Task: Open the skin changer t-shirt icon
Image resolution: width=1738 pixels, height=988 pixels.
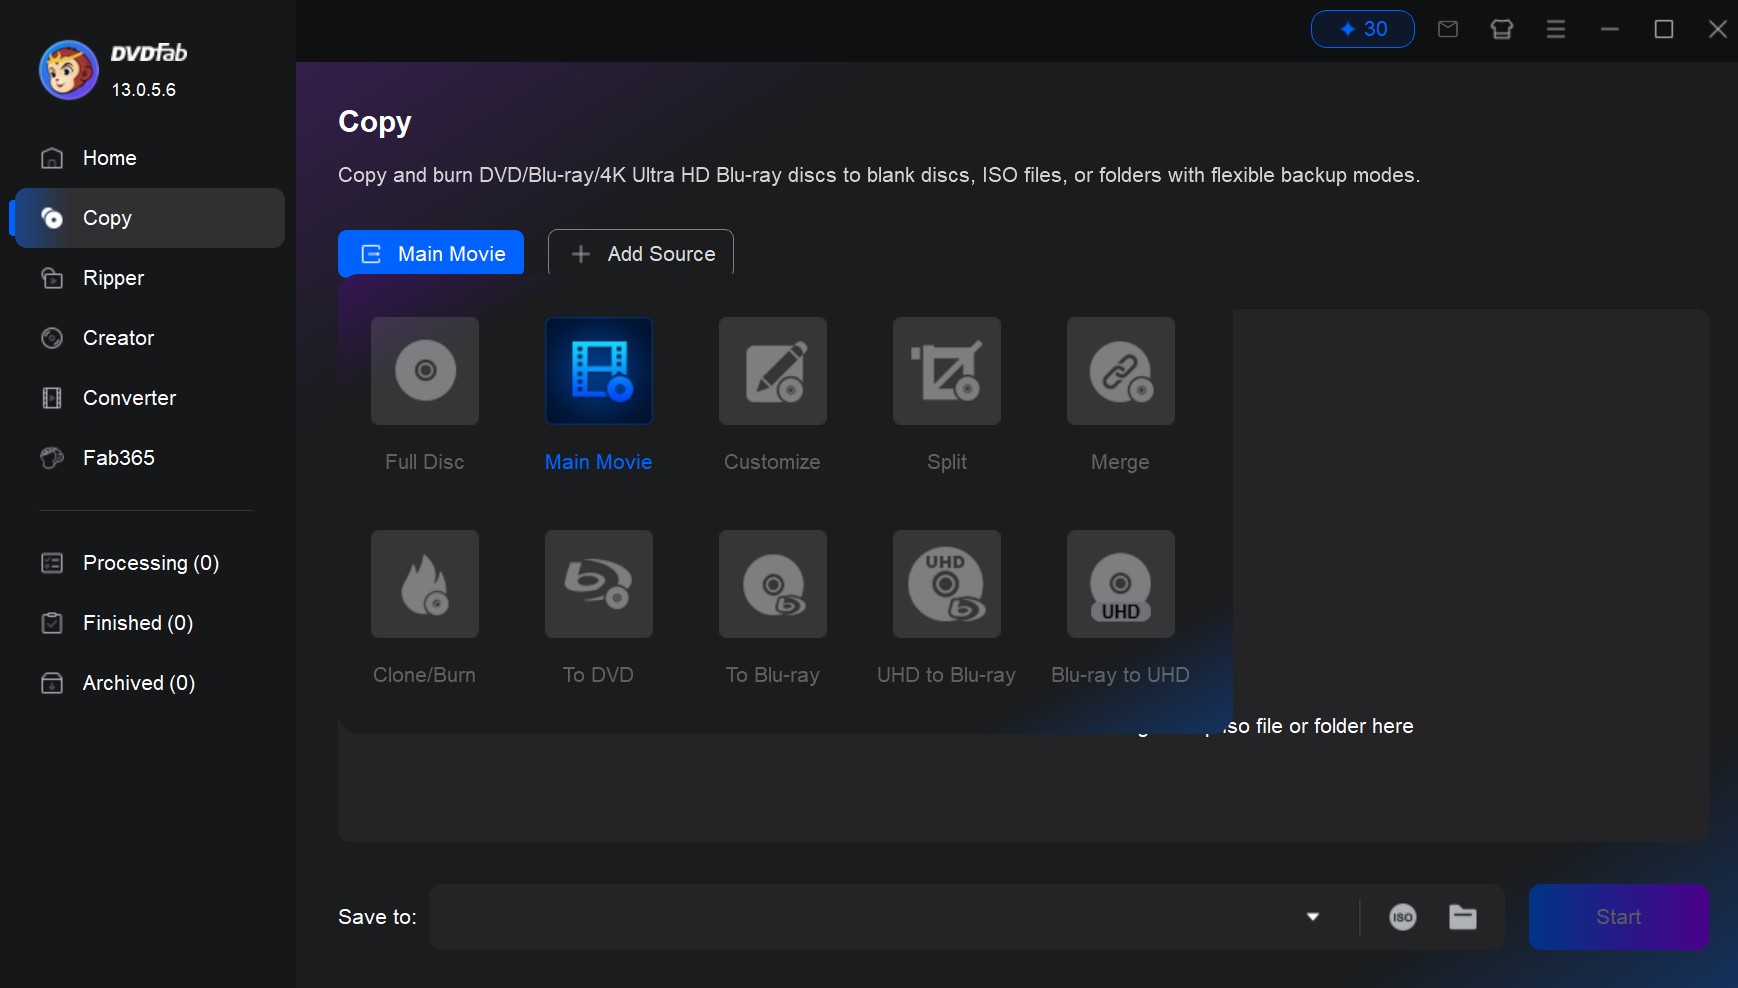Action: [1503, 29]
